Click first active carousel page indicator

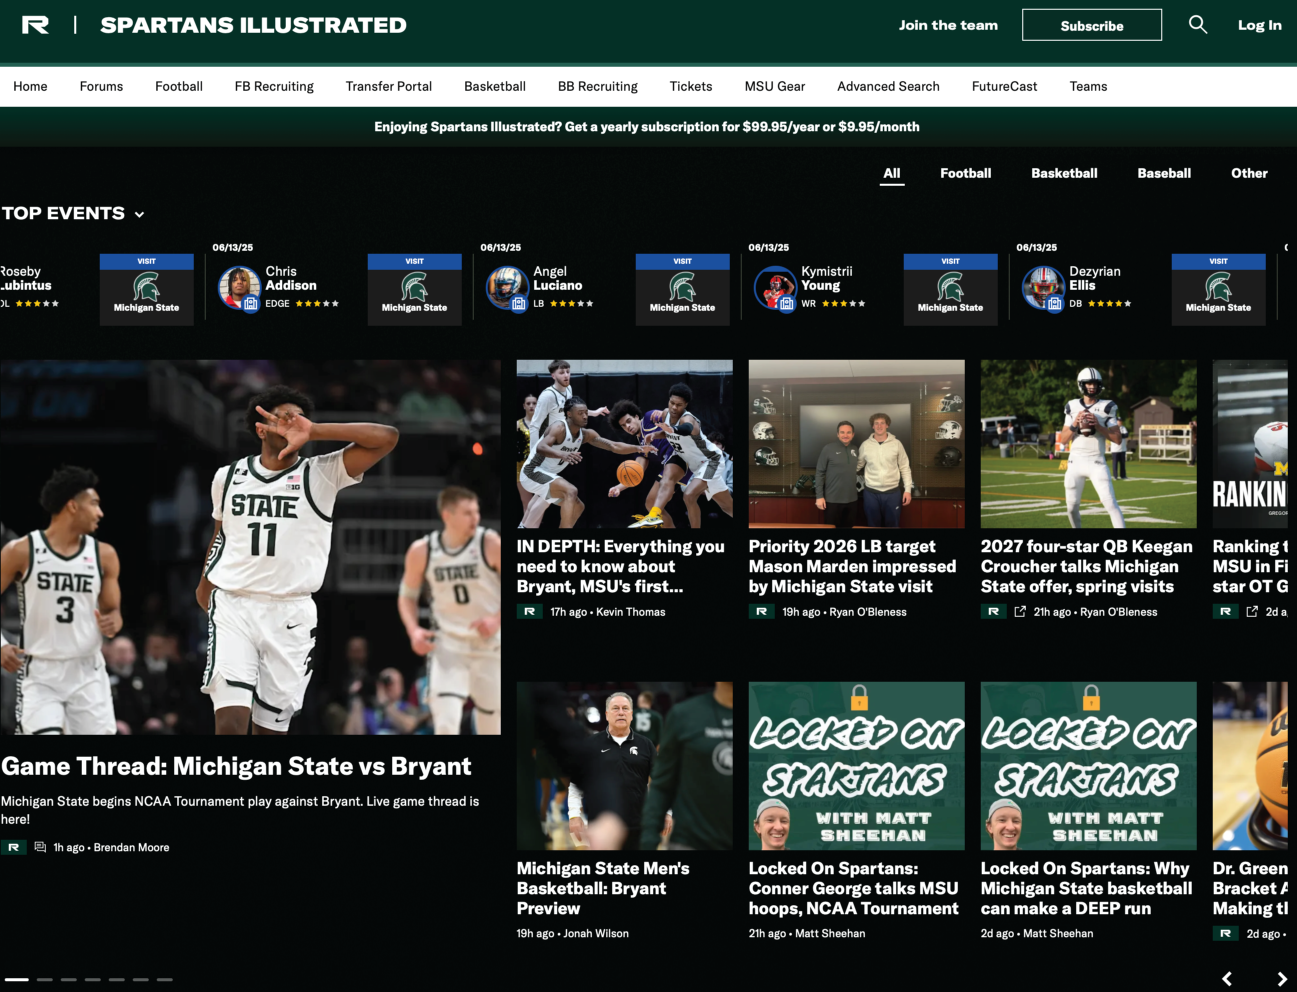pos(16,979)
